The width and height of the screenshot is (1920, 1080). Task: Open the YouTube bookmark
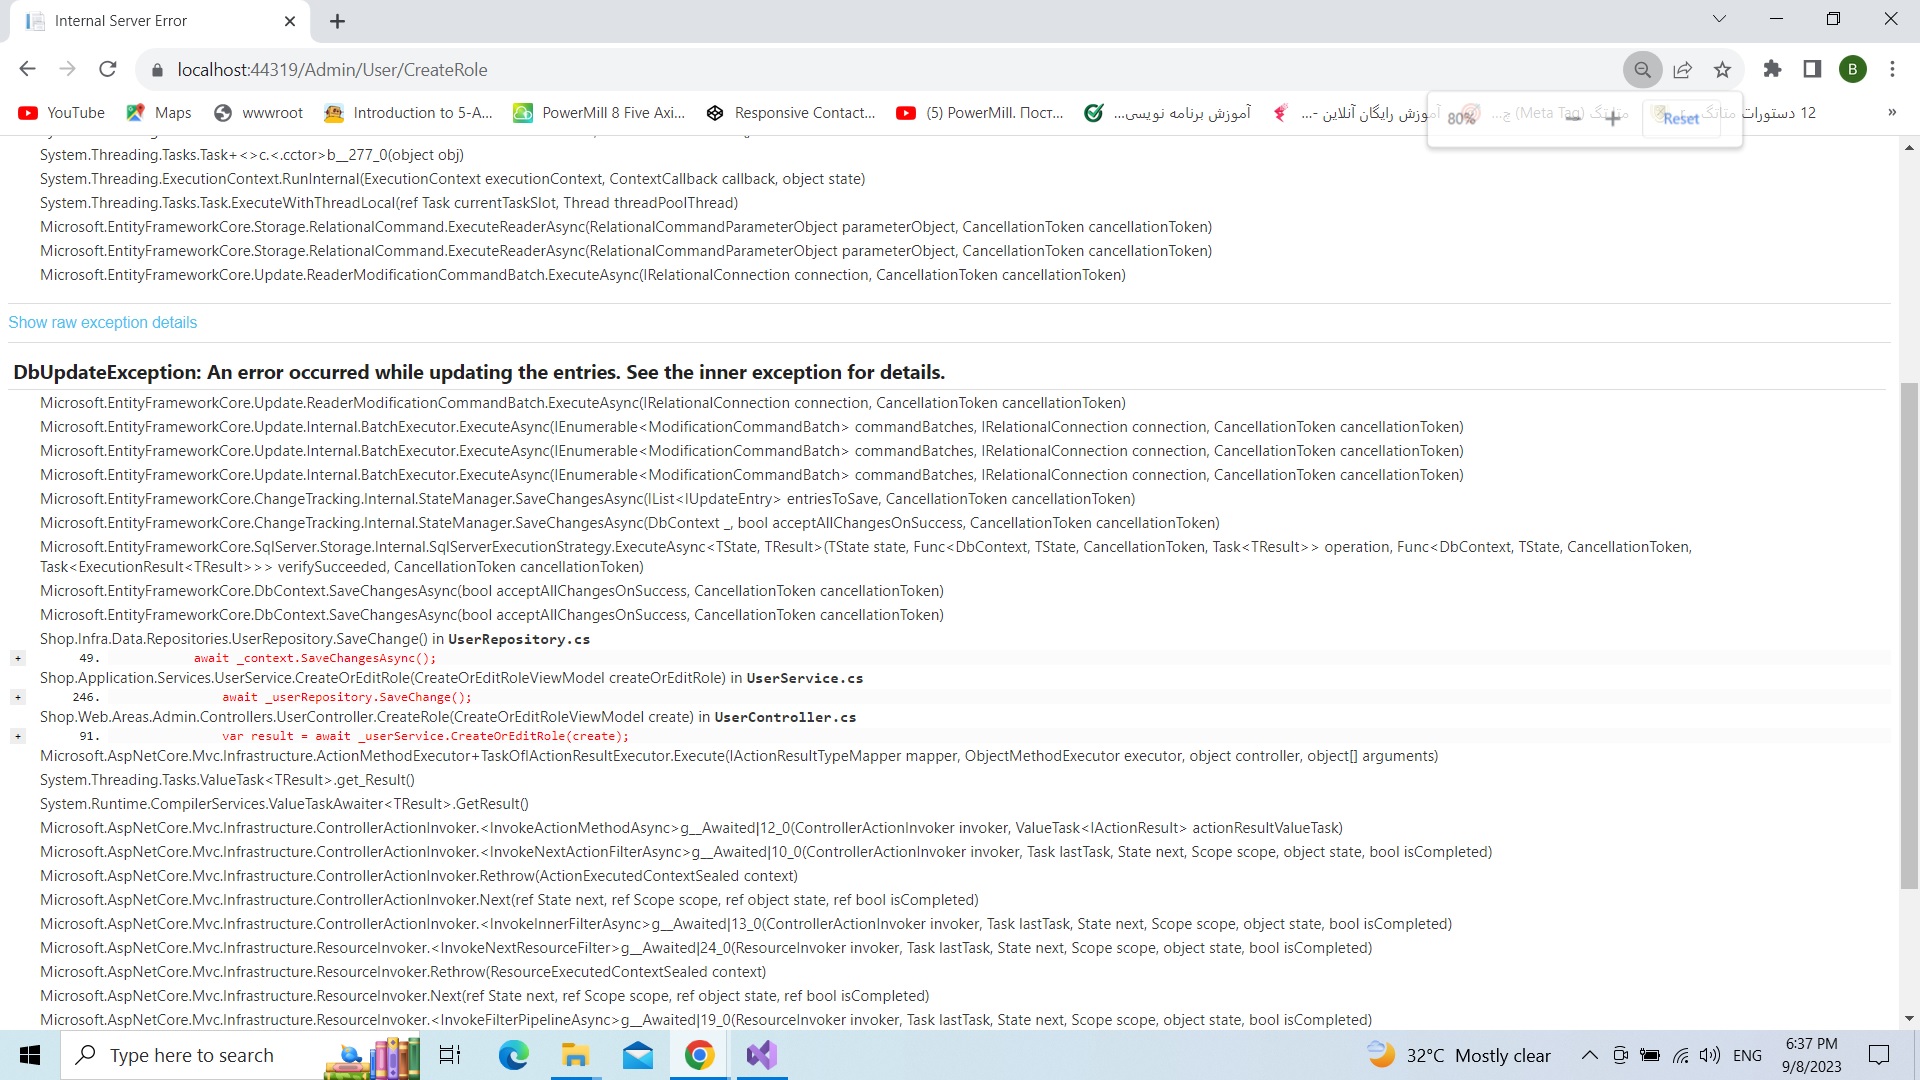pyautogui.click(x=62, y=113)
